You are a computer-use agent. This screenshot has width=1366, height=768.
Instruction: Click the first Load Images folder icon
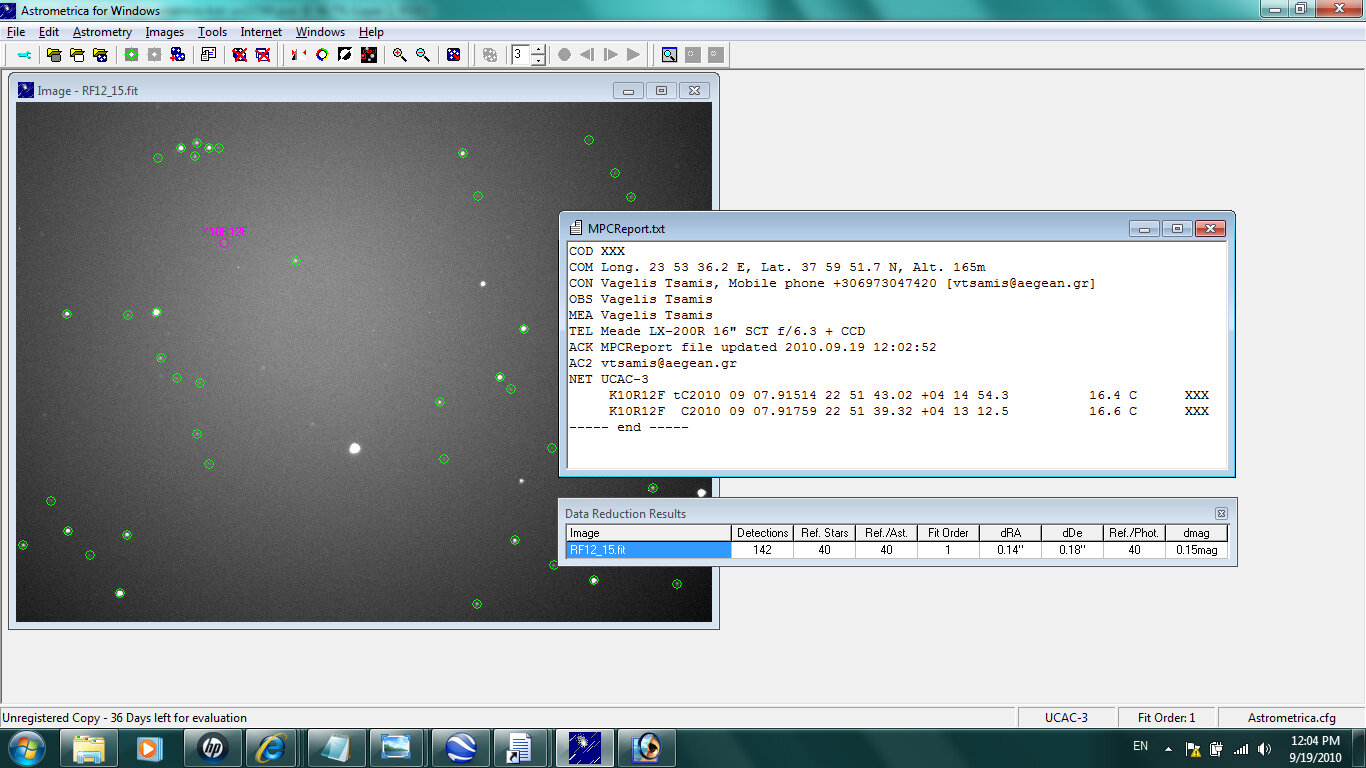tap(54, 55)
